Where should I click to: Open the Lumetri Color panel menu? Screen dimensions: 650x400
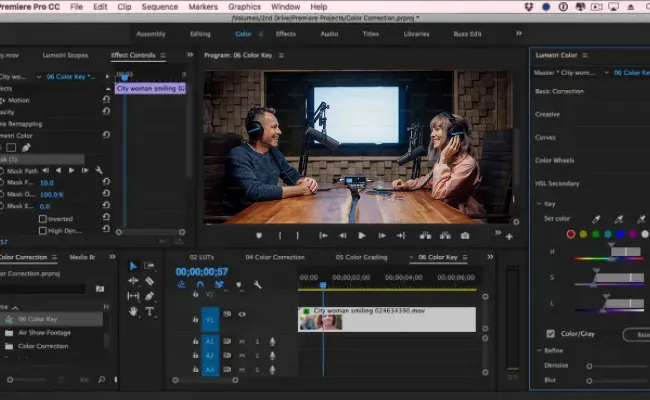tap(585, 55)
